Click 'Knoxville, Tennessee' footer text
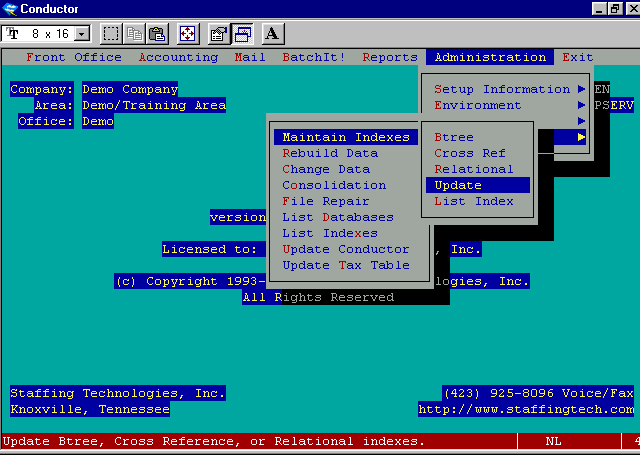This screenshot has height=455, width=640. pos(90,409)
